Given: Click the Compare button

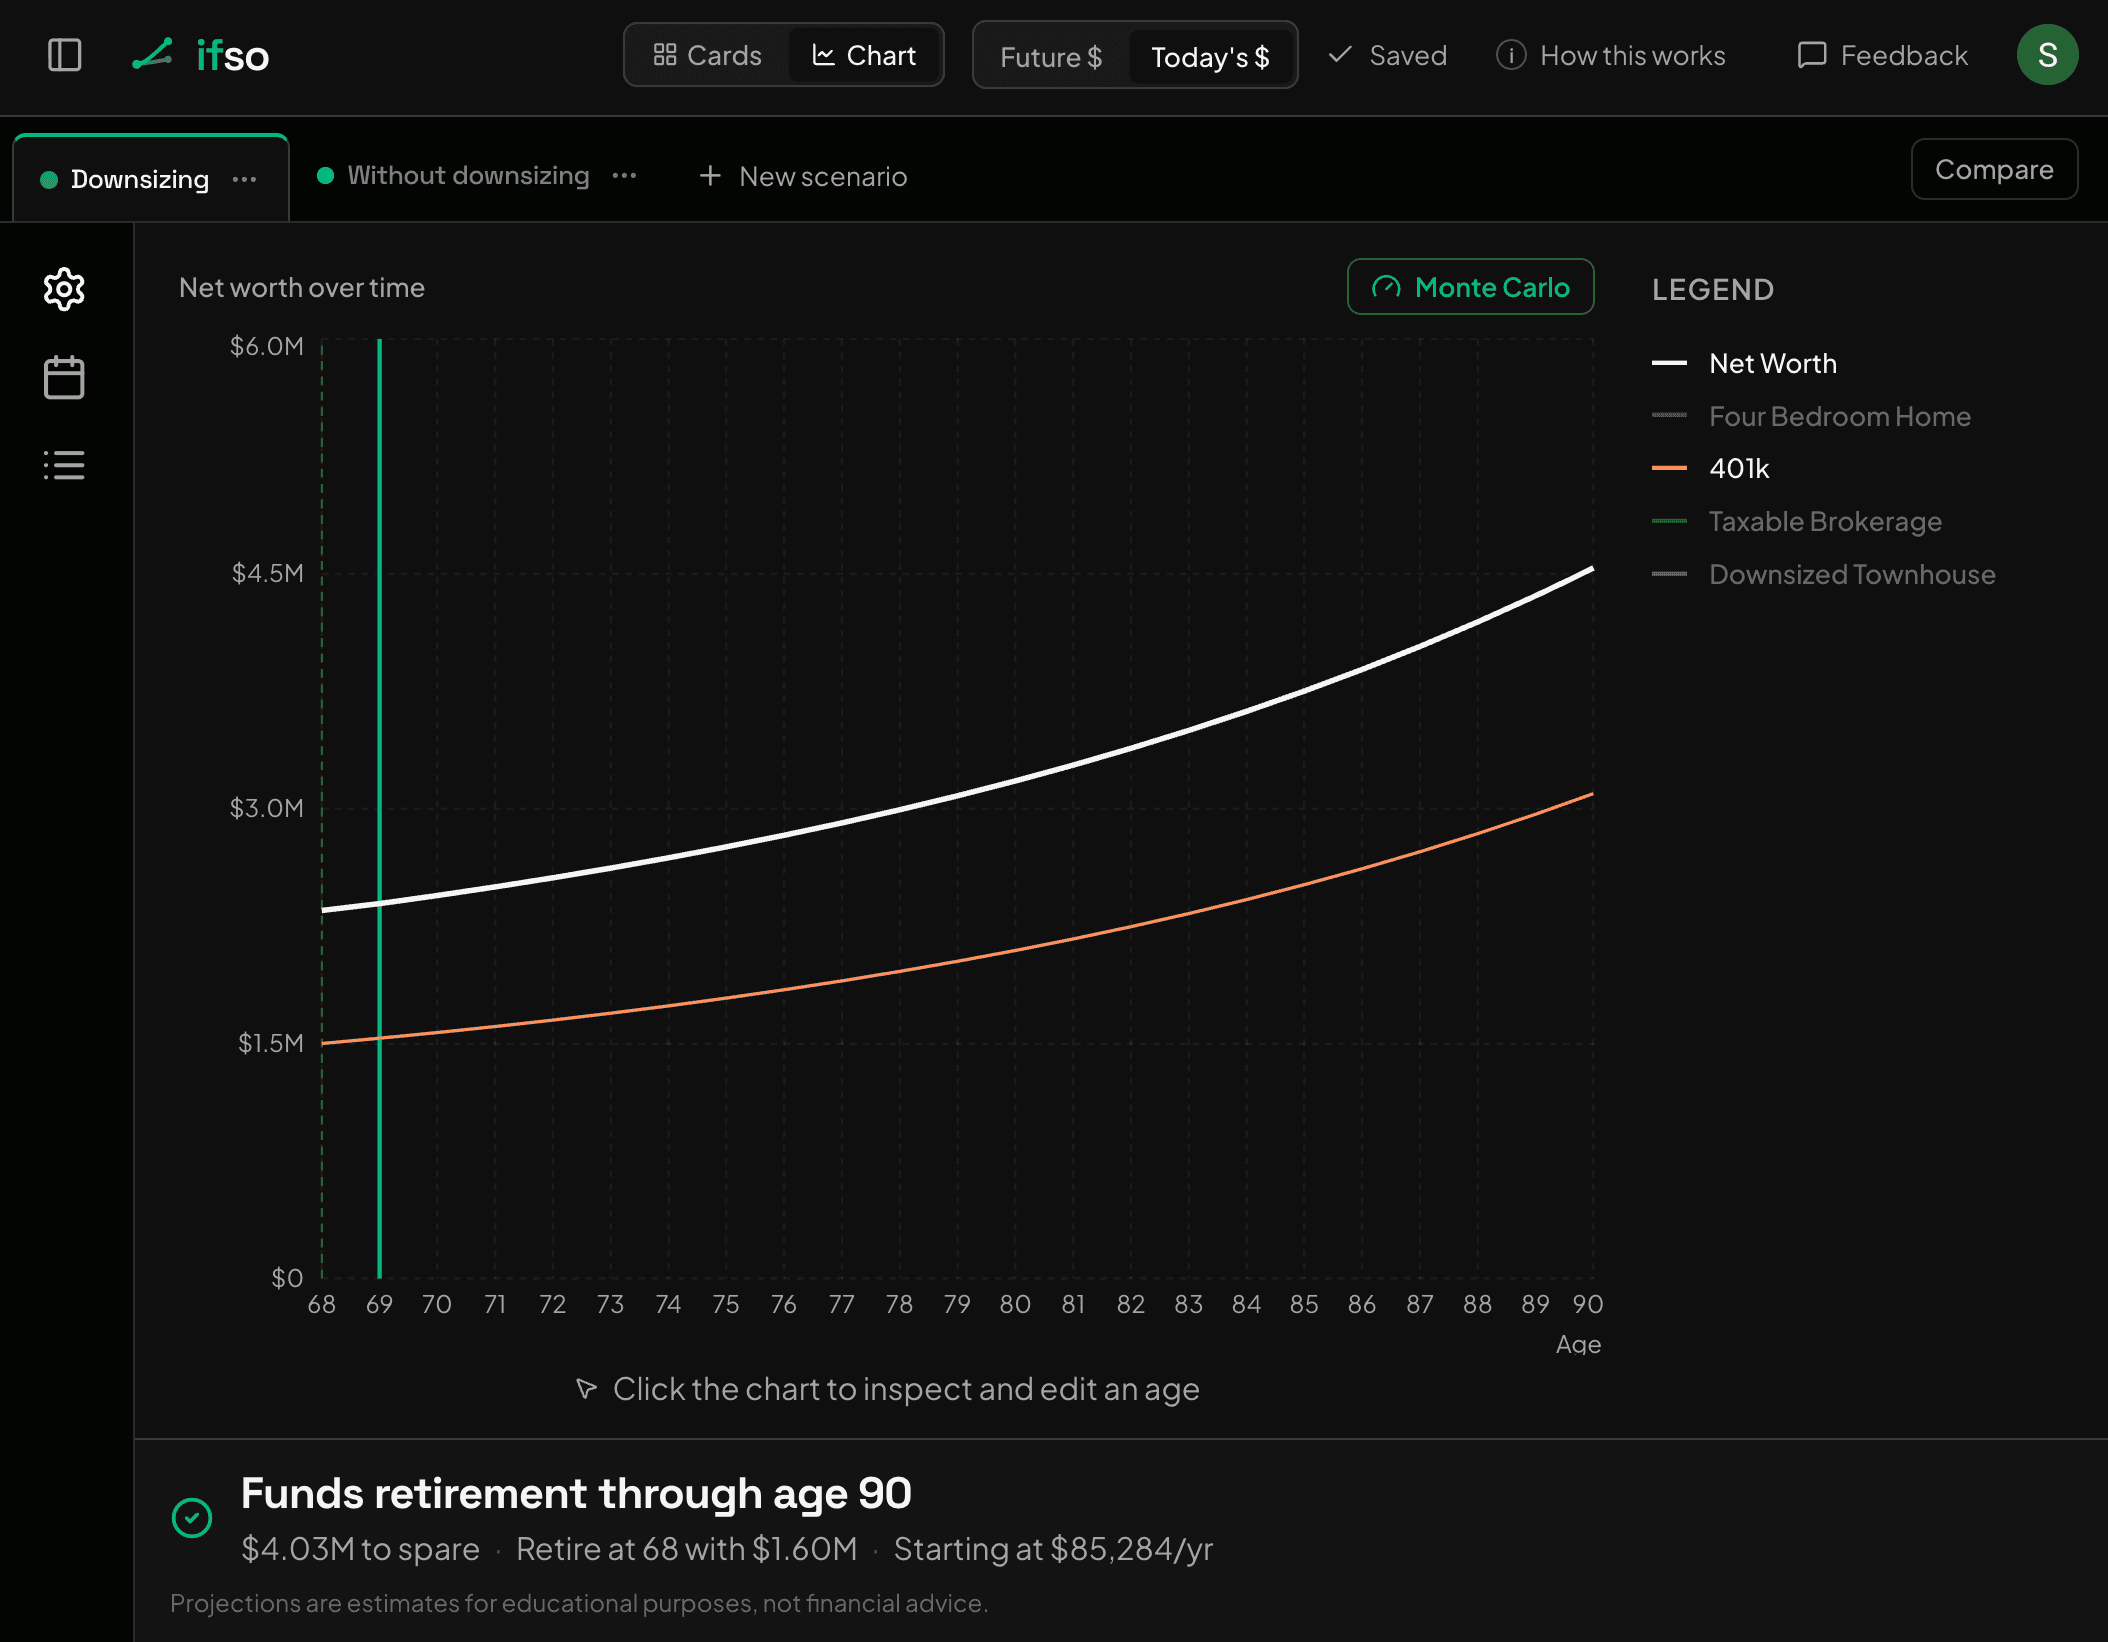Looking at the screenshot, I should (1994, 169).
